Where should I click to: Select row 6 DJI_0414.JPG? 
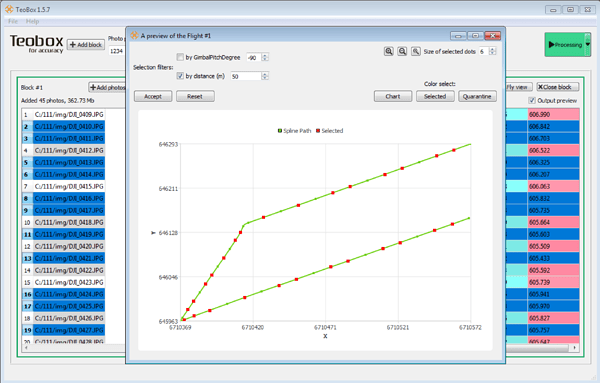click(69, 174)
